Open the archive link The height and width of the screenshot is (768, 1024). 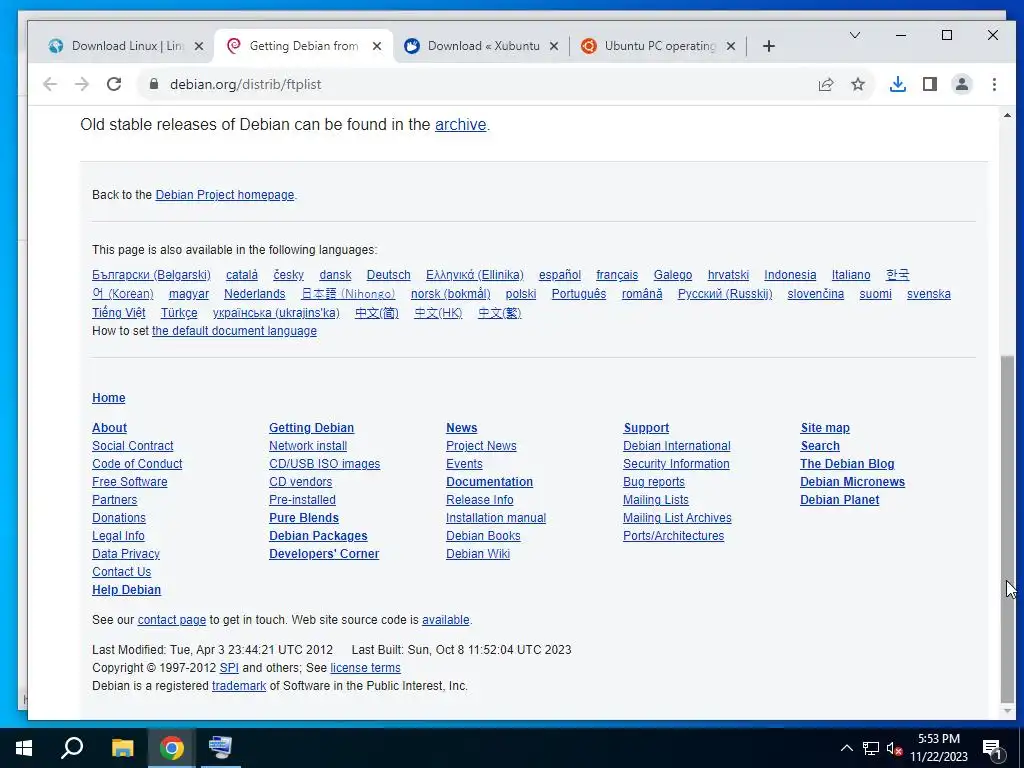(460, 125)
